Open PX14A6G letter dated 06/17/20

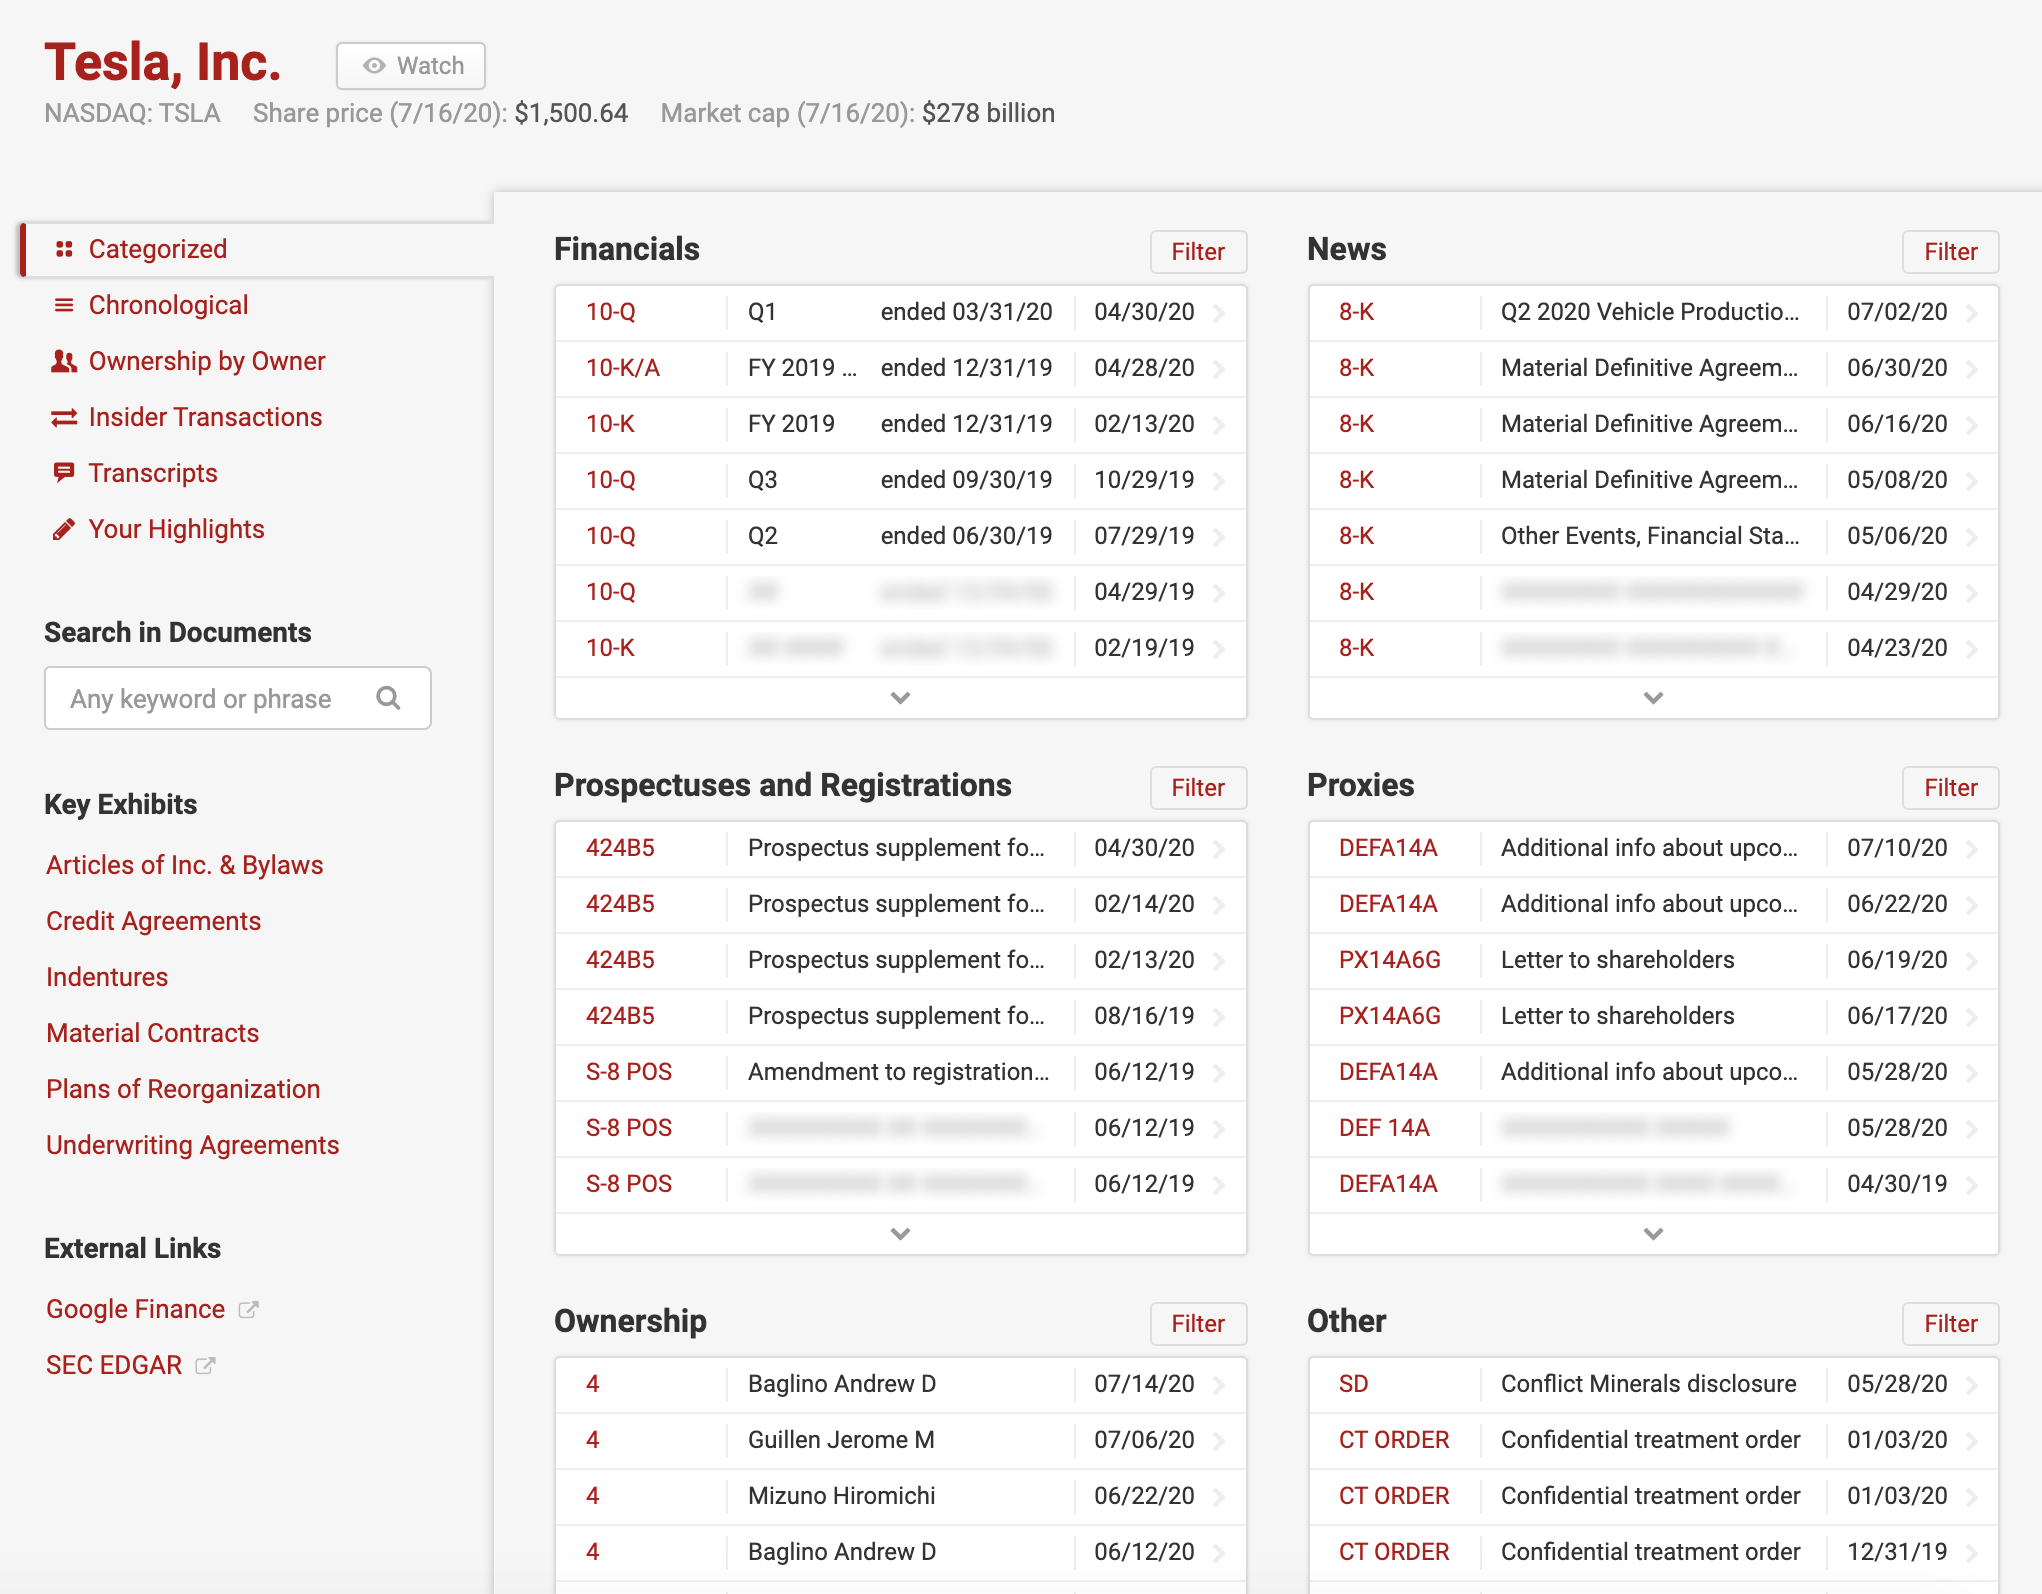(1653, 1016)
